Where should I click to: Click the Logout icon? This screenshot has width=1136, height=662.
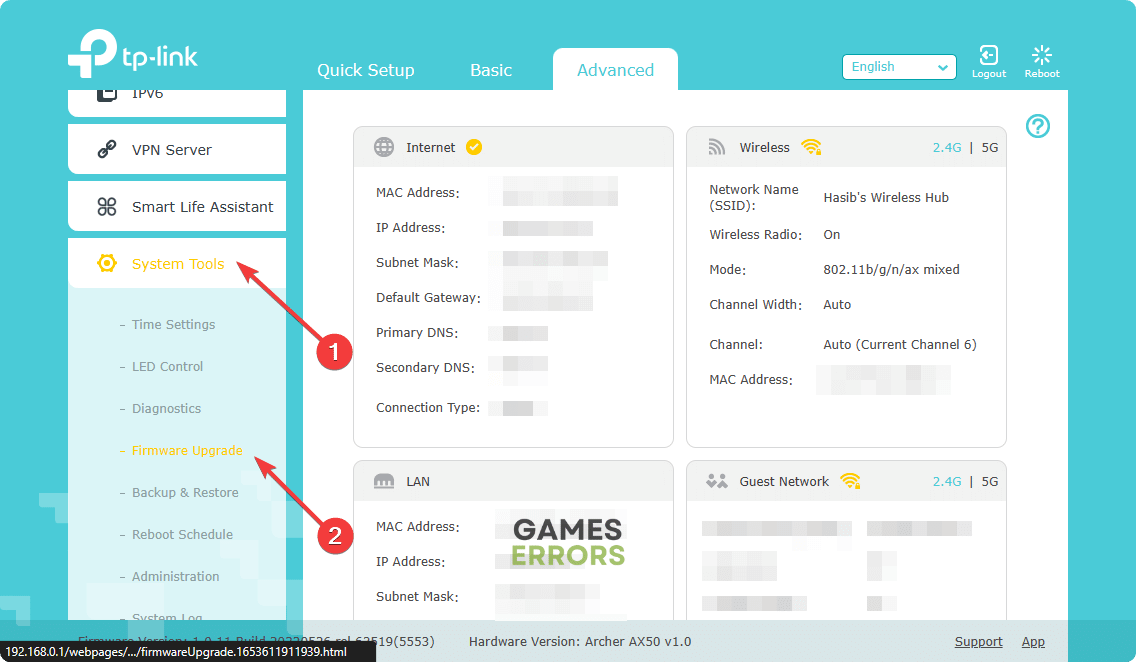988,55
